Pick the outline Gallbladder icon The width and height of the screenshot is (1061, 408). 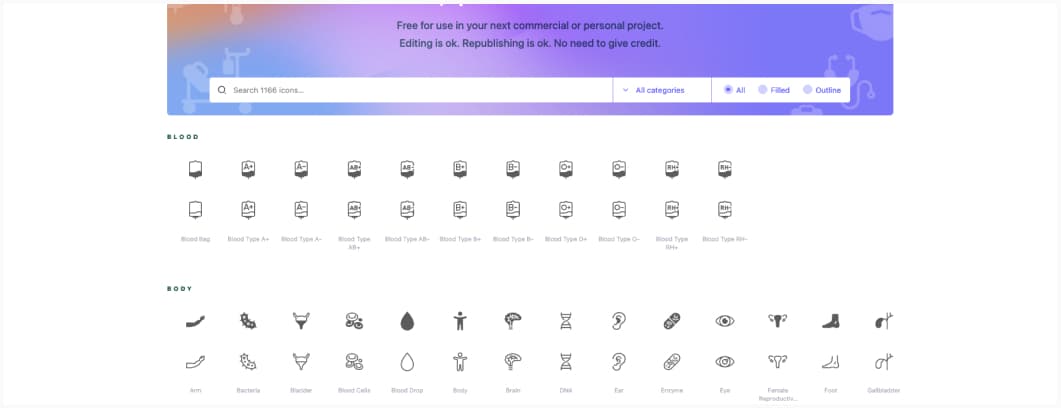883,361
